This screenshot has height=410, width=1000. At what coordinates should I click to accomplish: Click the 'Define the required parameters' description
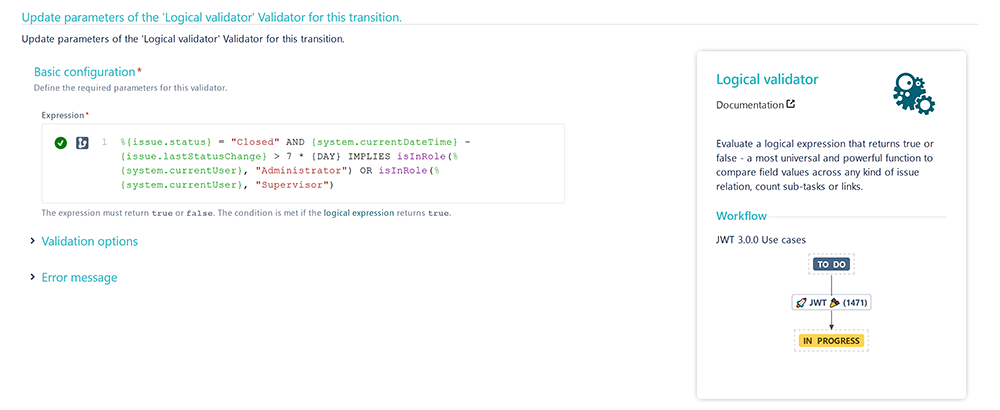130,88
